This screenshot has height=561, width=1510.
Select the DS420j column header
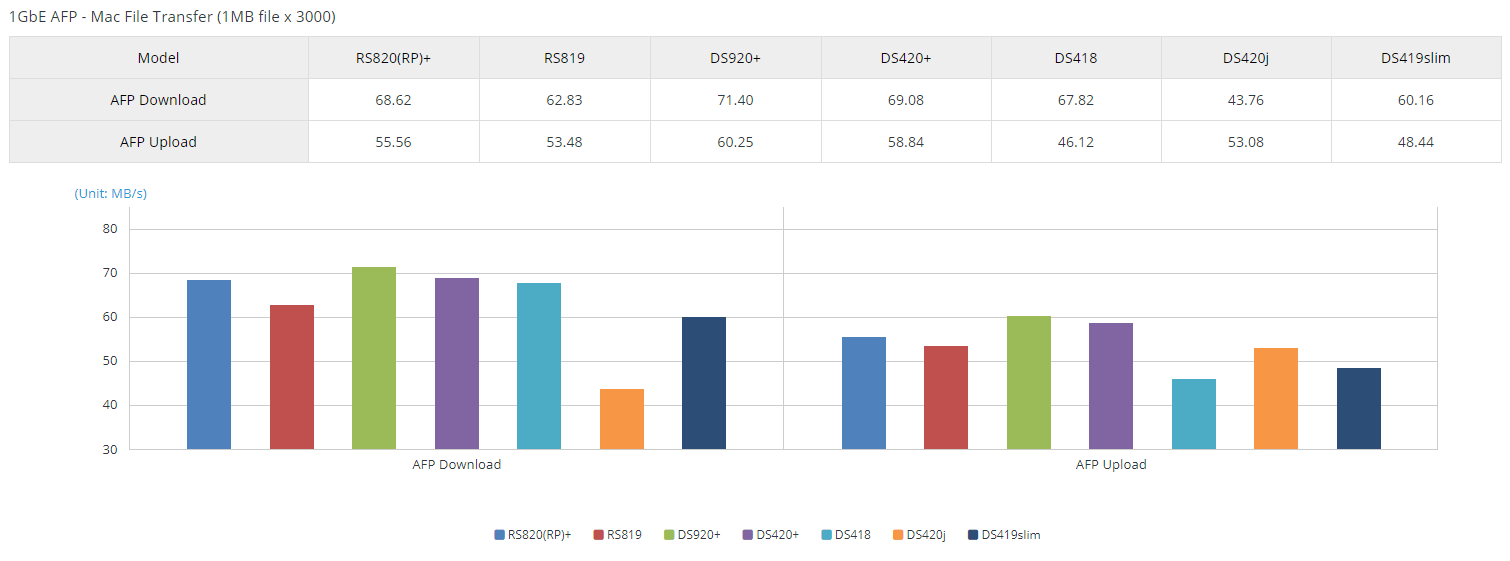point(1246,58)
